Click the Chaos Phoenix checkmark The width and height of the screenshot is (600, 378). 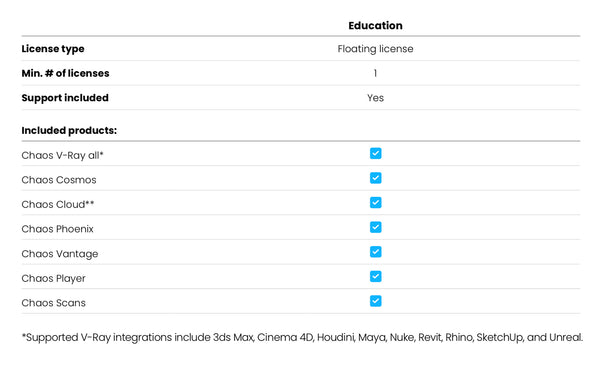(375, 227)
